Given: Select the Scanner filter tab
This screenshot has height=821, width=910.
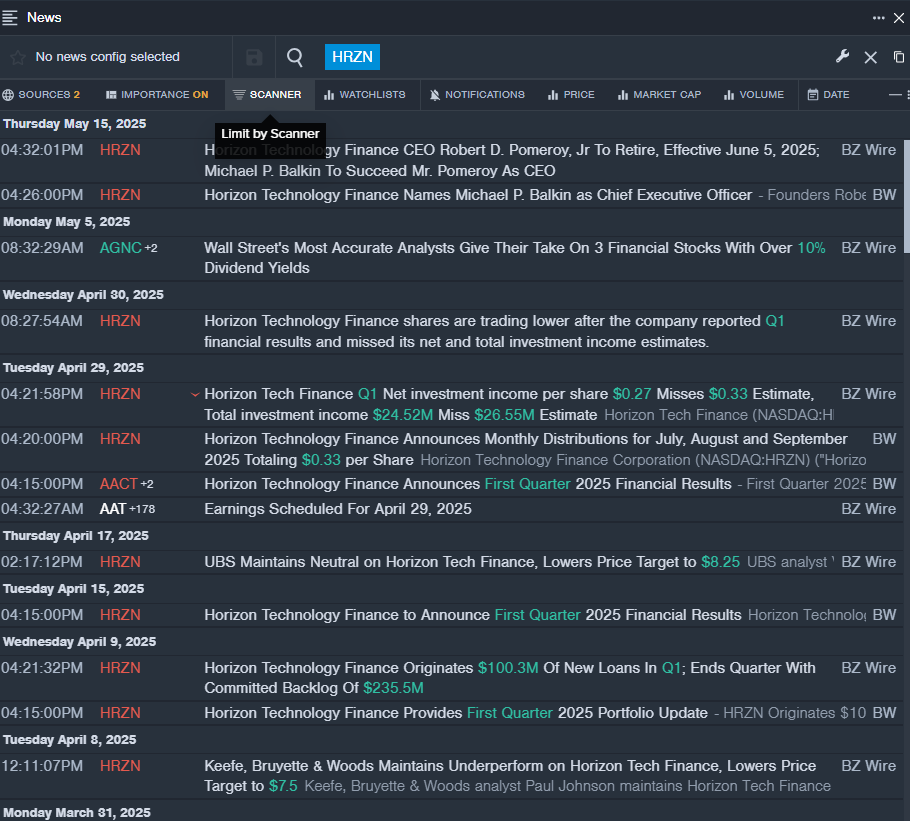Looking at the screenshot, I should [x=268, y=95].
